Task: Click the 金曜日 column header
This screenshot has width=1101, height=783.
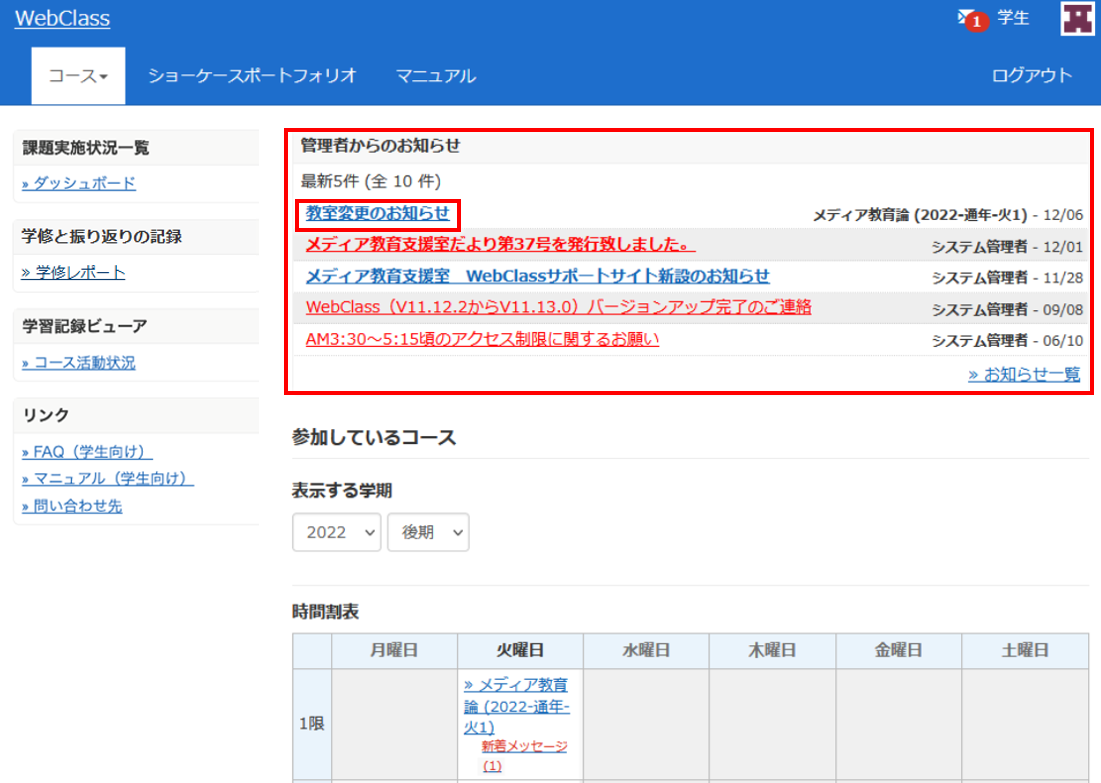Action: tap(899, 650)
